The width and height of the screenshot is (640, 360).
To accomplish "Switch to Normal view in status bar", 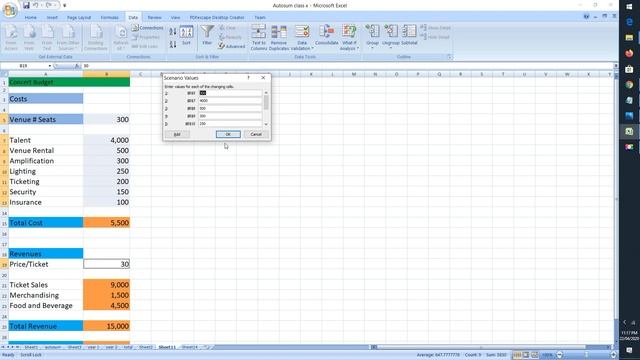I will tap(518, 355).
